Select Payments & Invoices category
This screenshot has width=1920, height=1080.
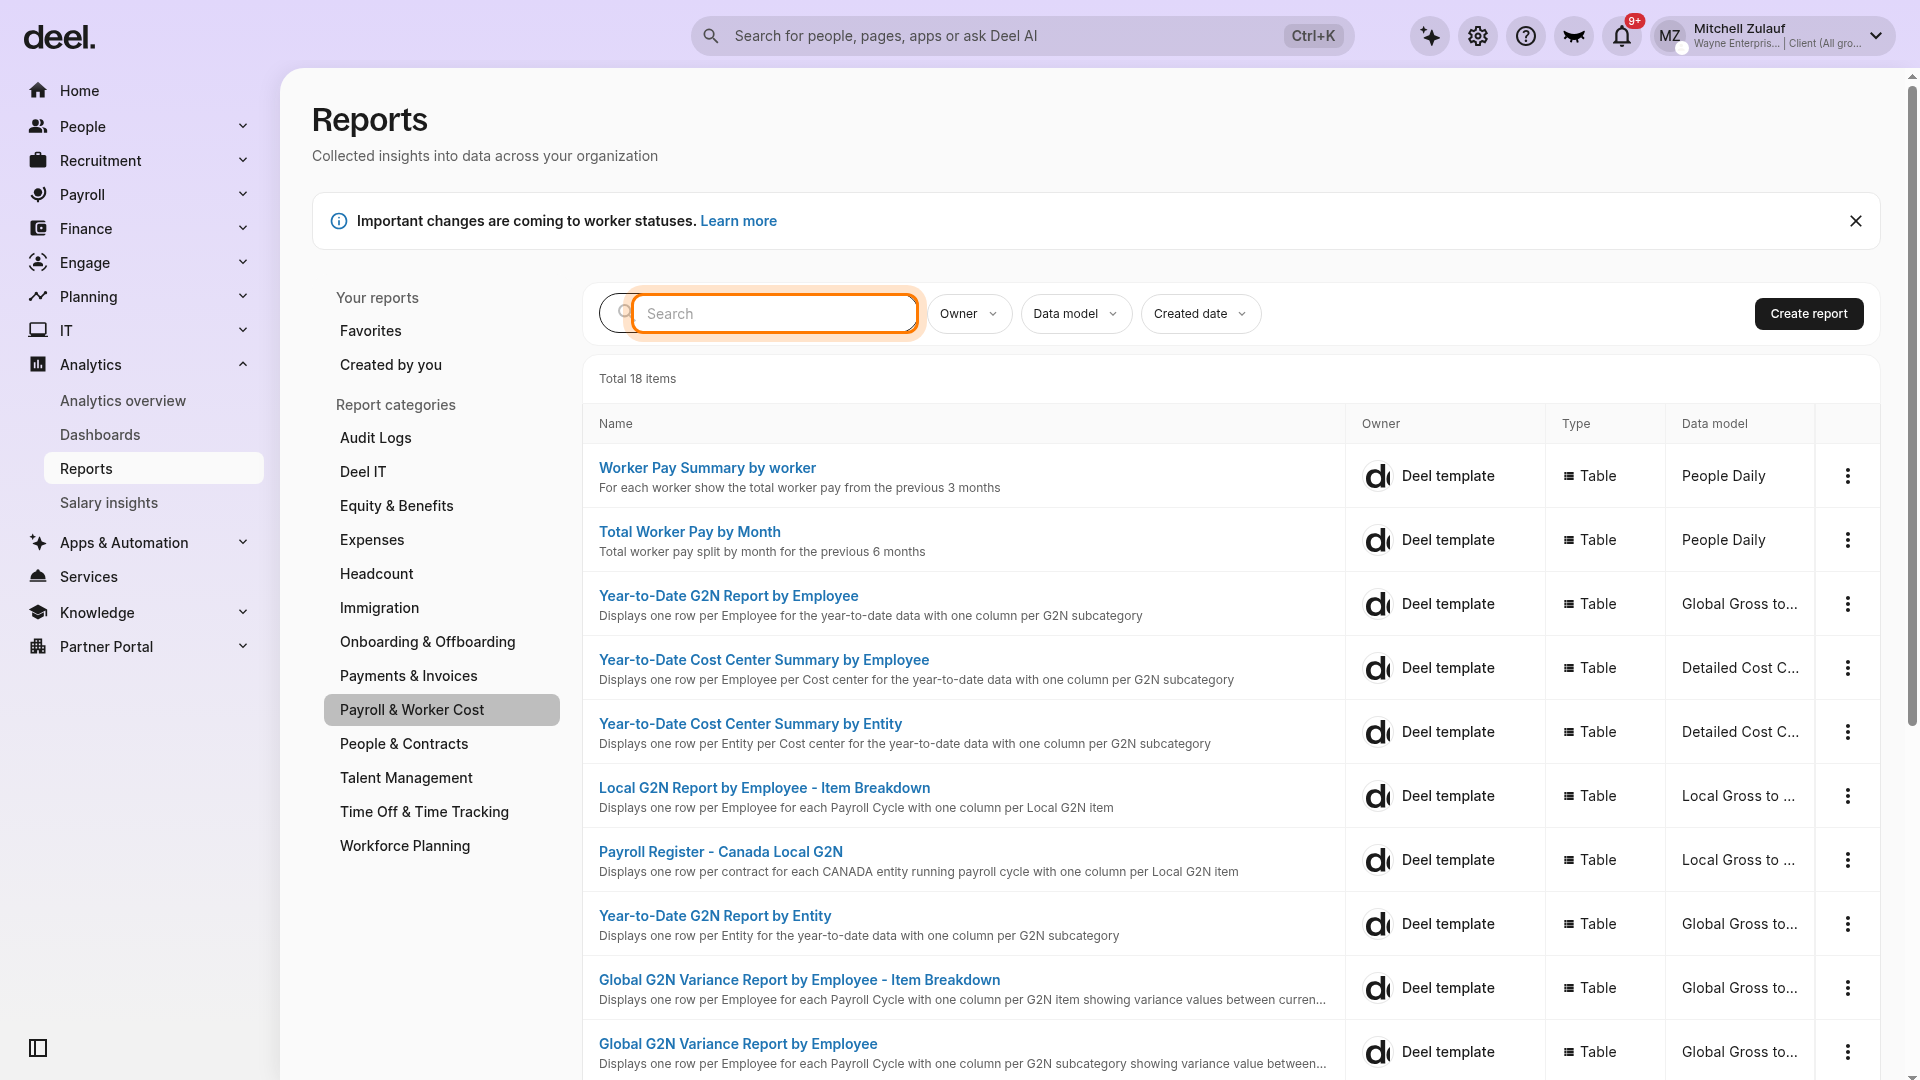(x=442, y=676)
